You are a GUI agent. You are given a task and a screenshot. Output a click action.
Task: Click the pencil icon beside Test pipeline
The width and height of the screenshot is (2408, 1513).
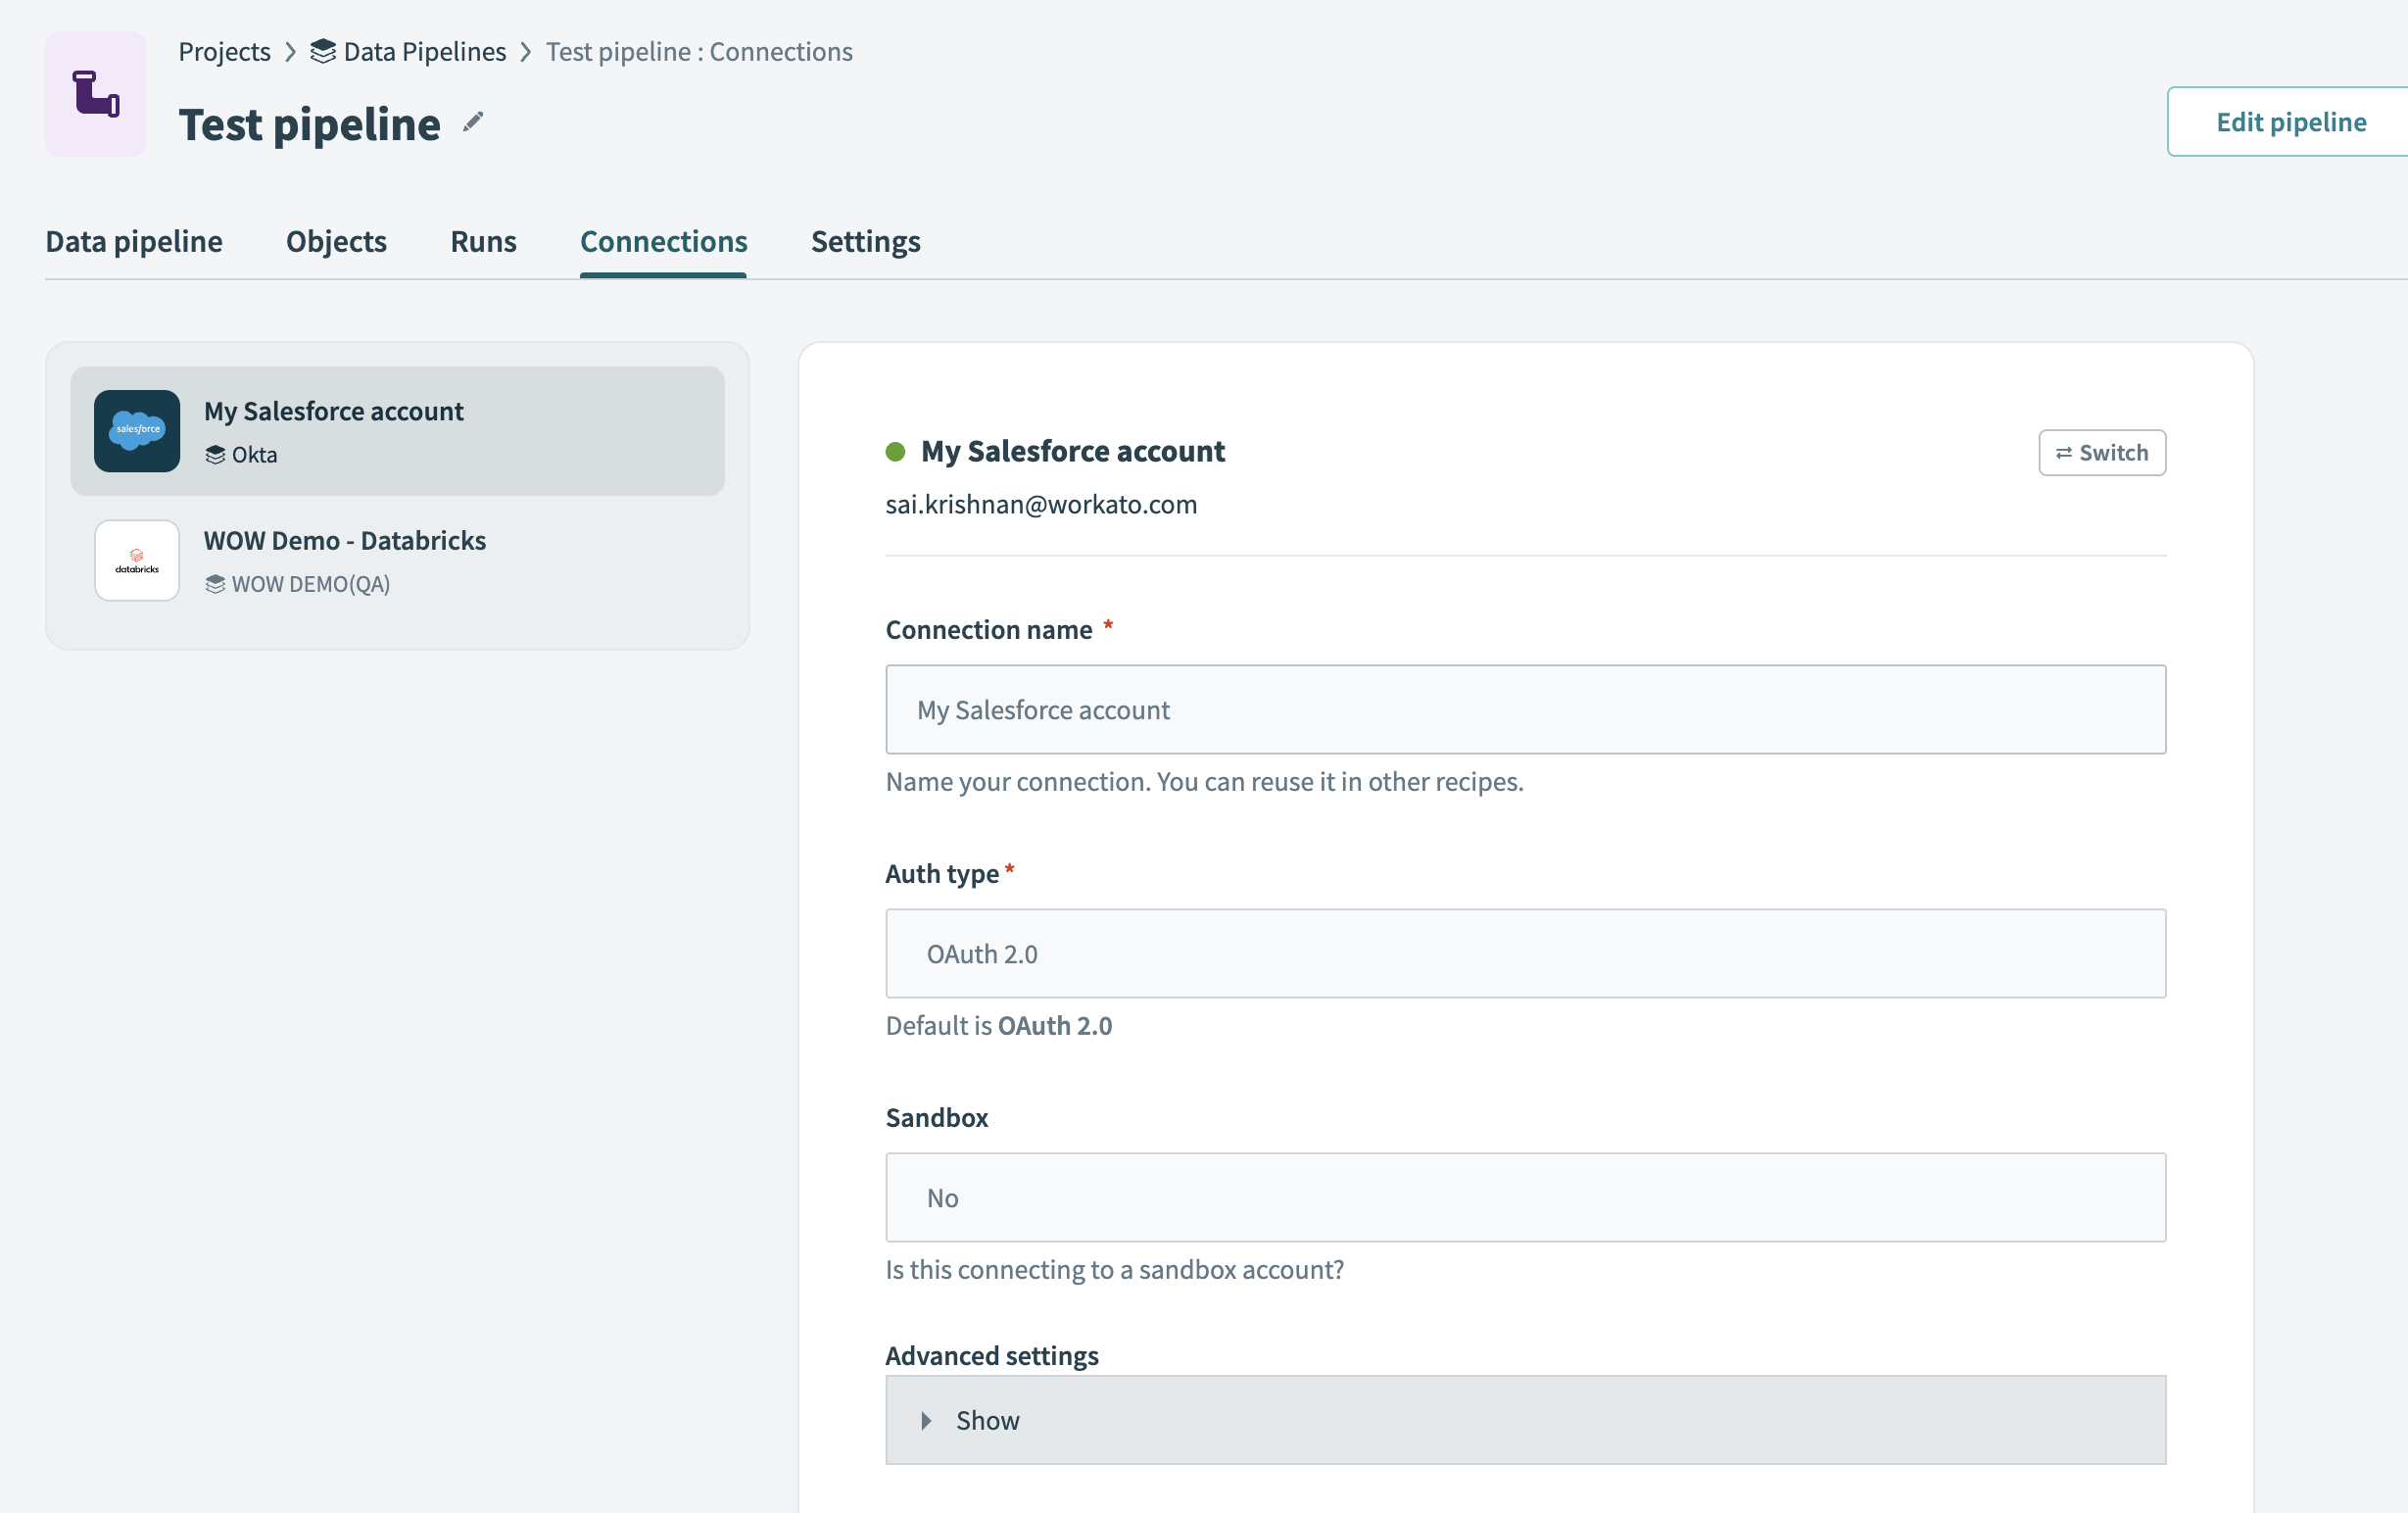[x=473, y=122]
